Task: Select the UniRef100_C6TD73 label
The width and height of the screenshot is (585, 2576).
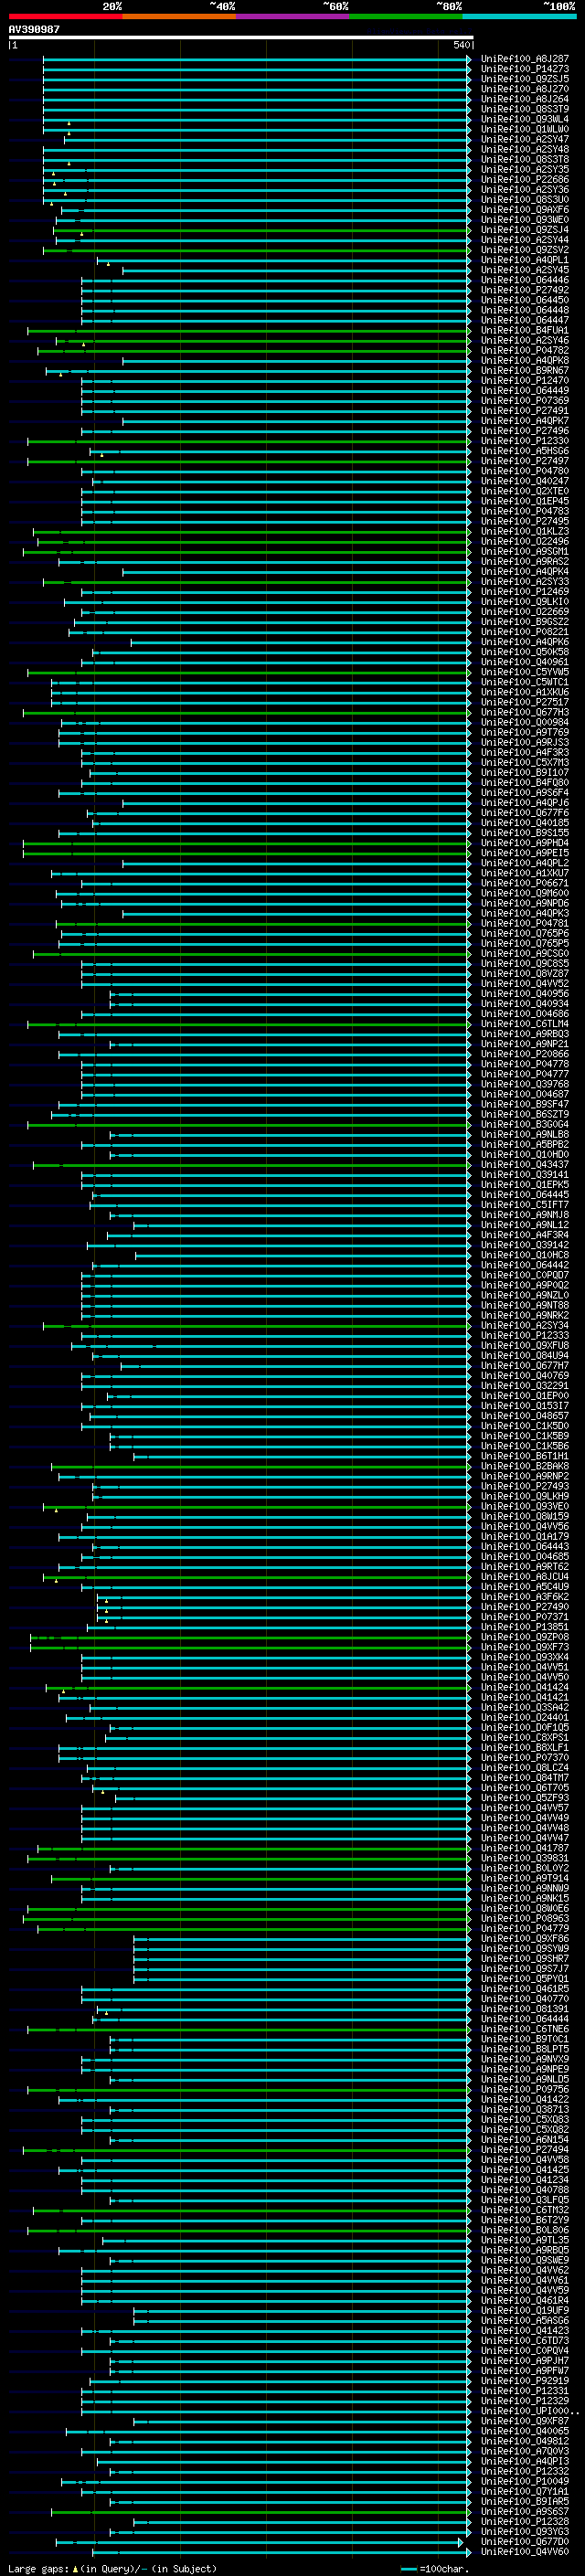Action: point(525,2341)
